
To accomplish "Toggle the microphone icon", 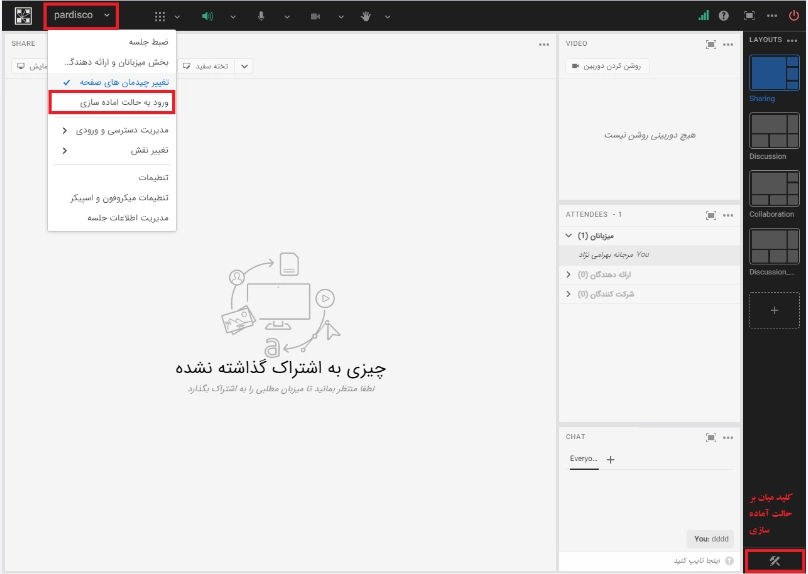I will [261, 16].
